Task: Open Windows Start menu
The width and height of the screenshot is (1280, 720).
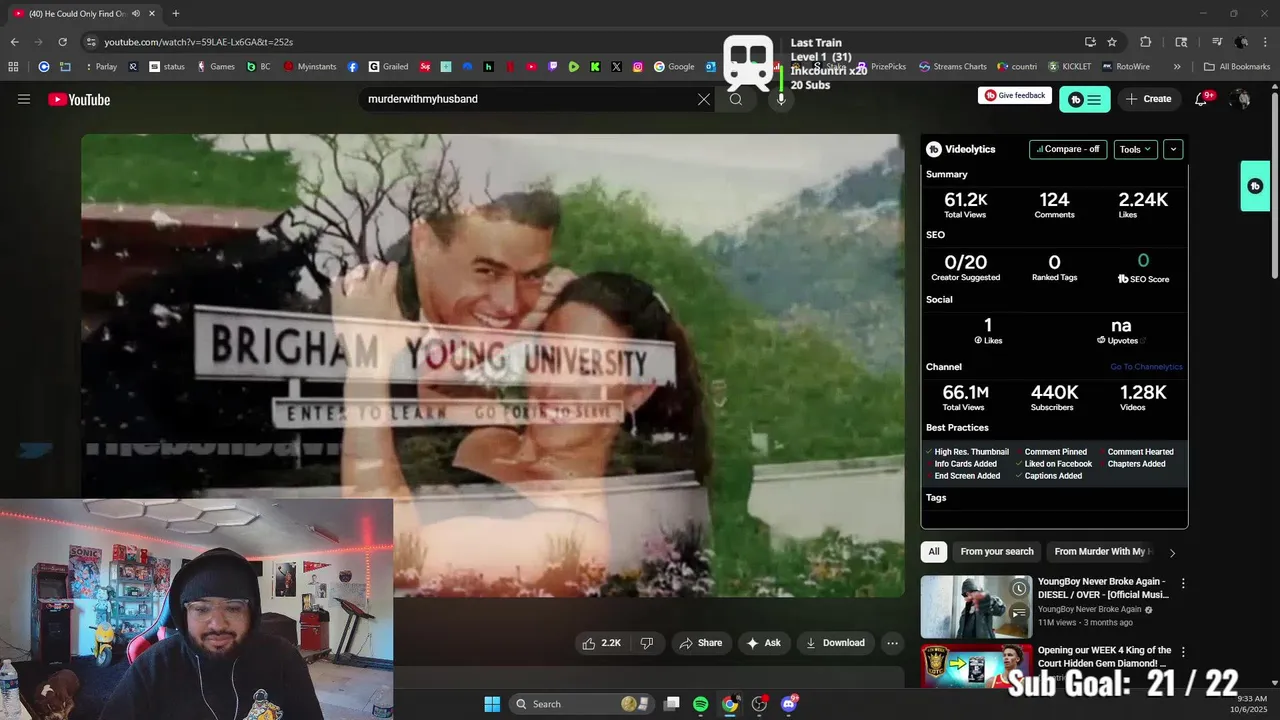Action: click(x=492, y=704)
